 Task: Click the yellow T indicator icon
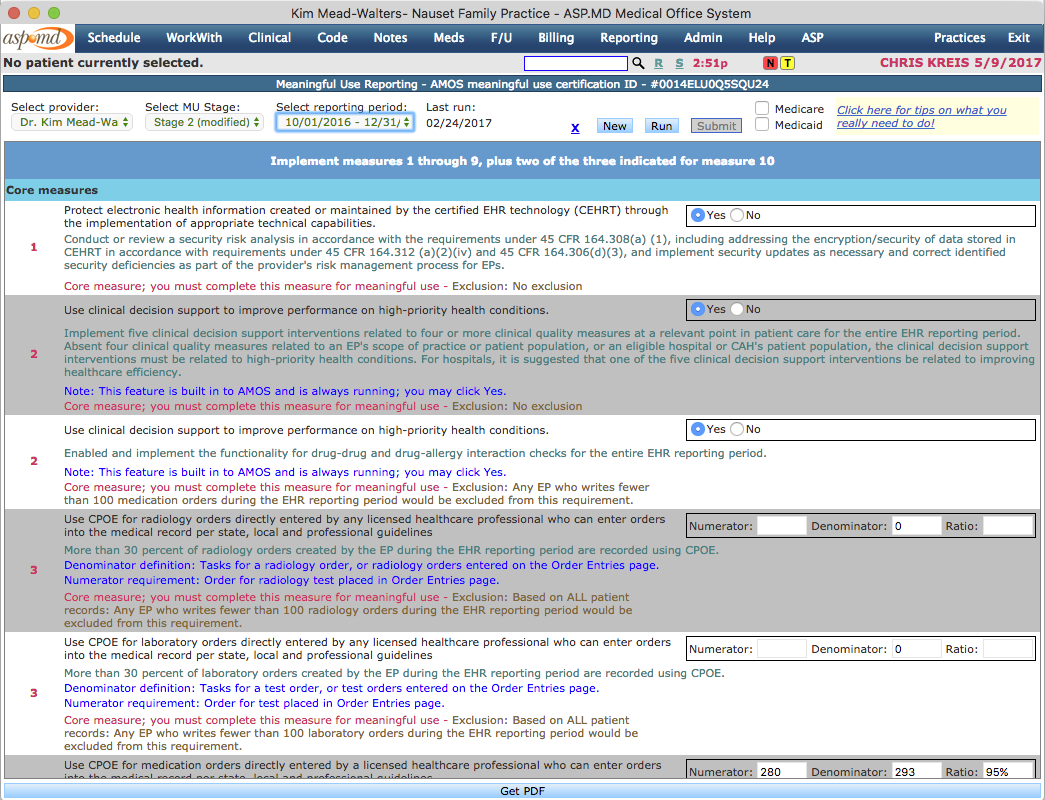click(787, 63)
